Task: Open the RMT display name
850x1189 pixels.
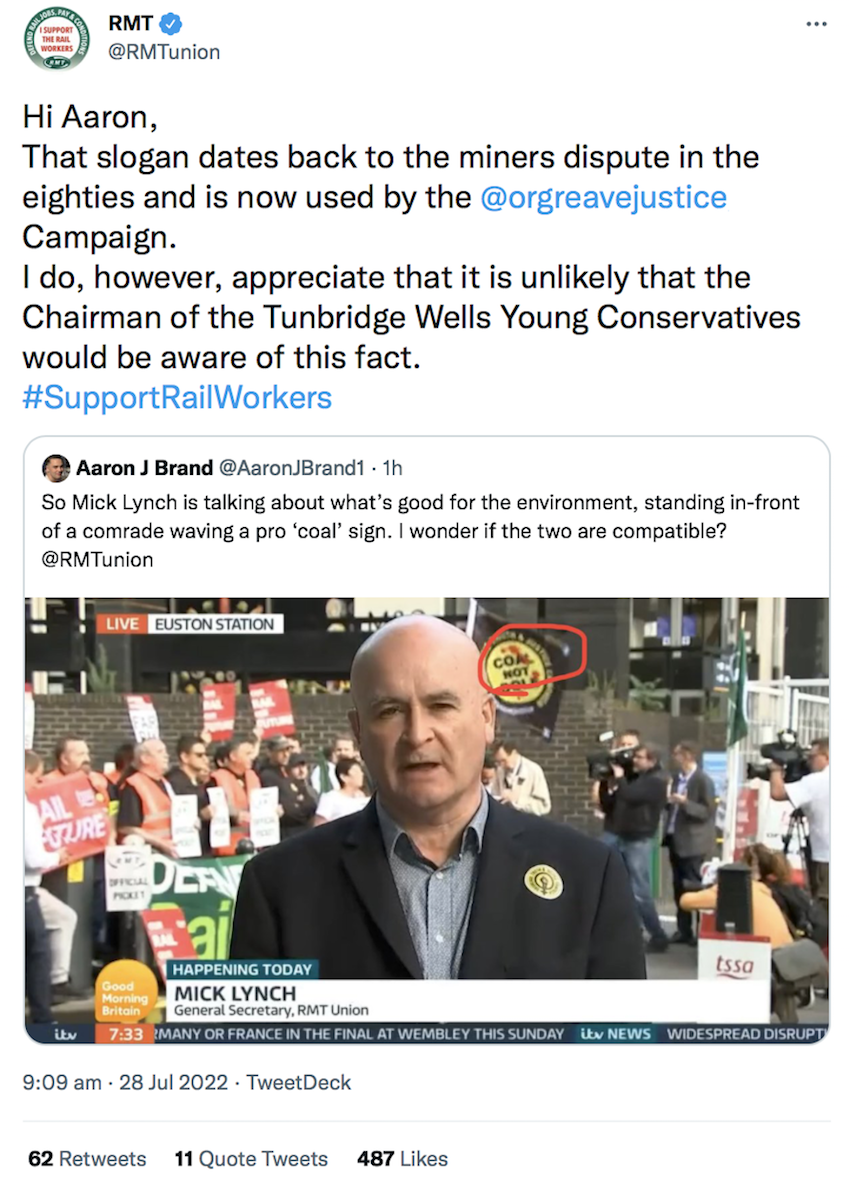Action: point(130,24)
